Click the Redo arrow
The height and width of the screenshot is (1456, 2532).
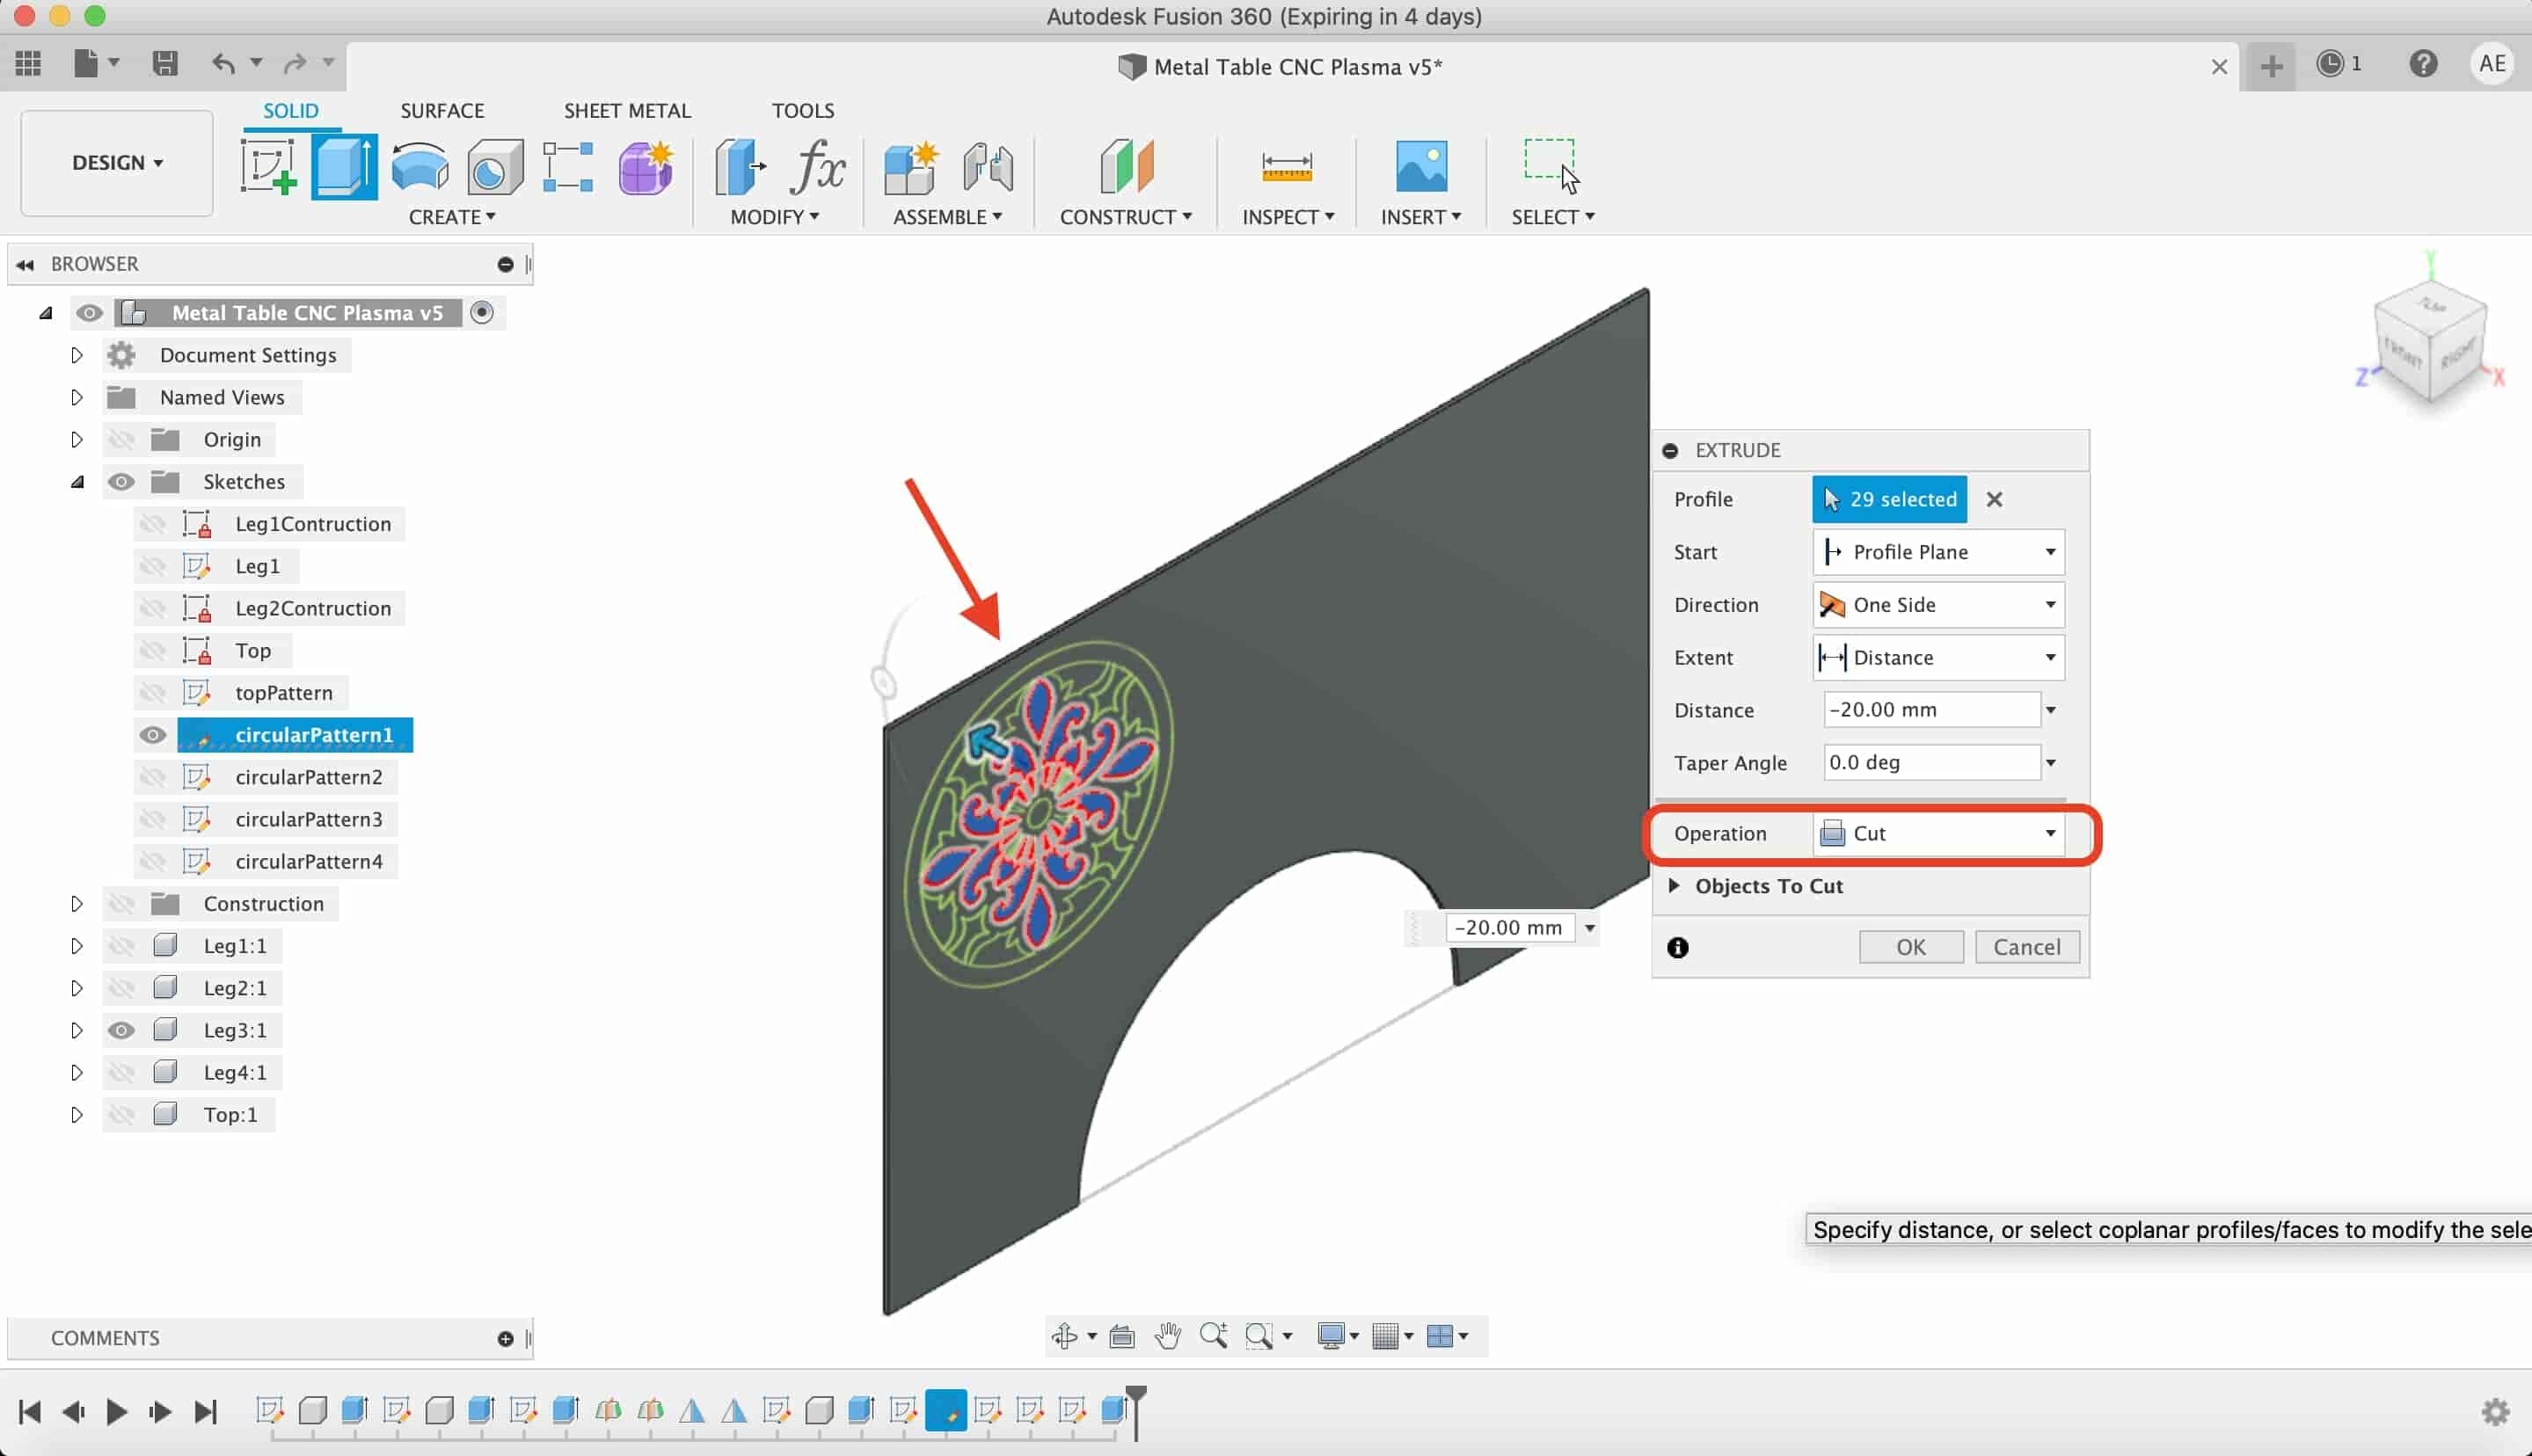[x=294, y=64]
